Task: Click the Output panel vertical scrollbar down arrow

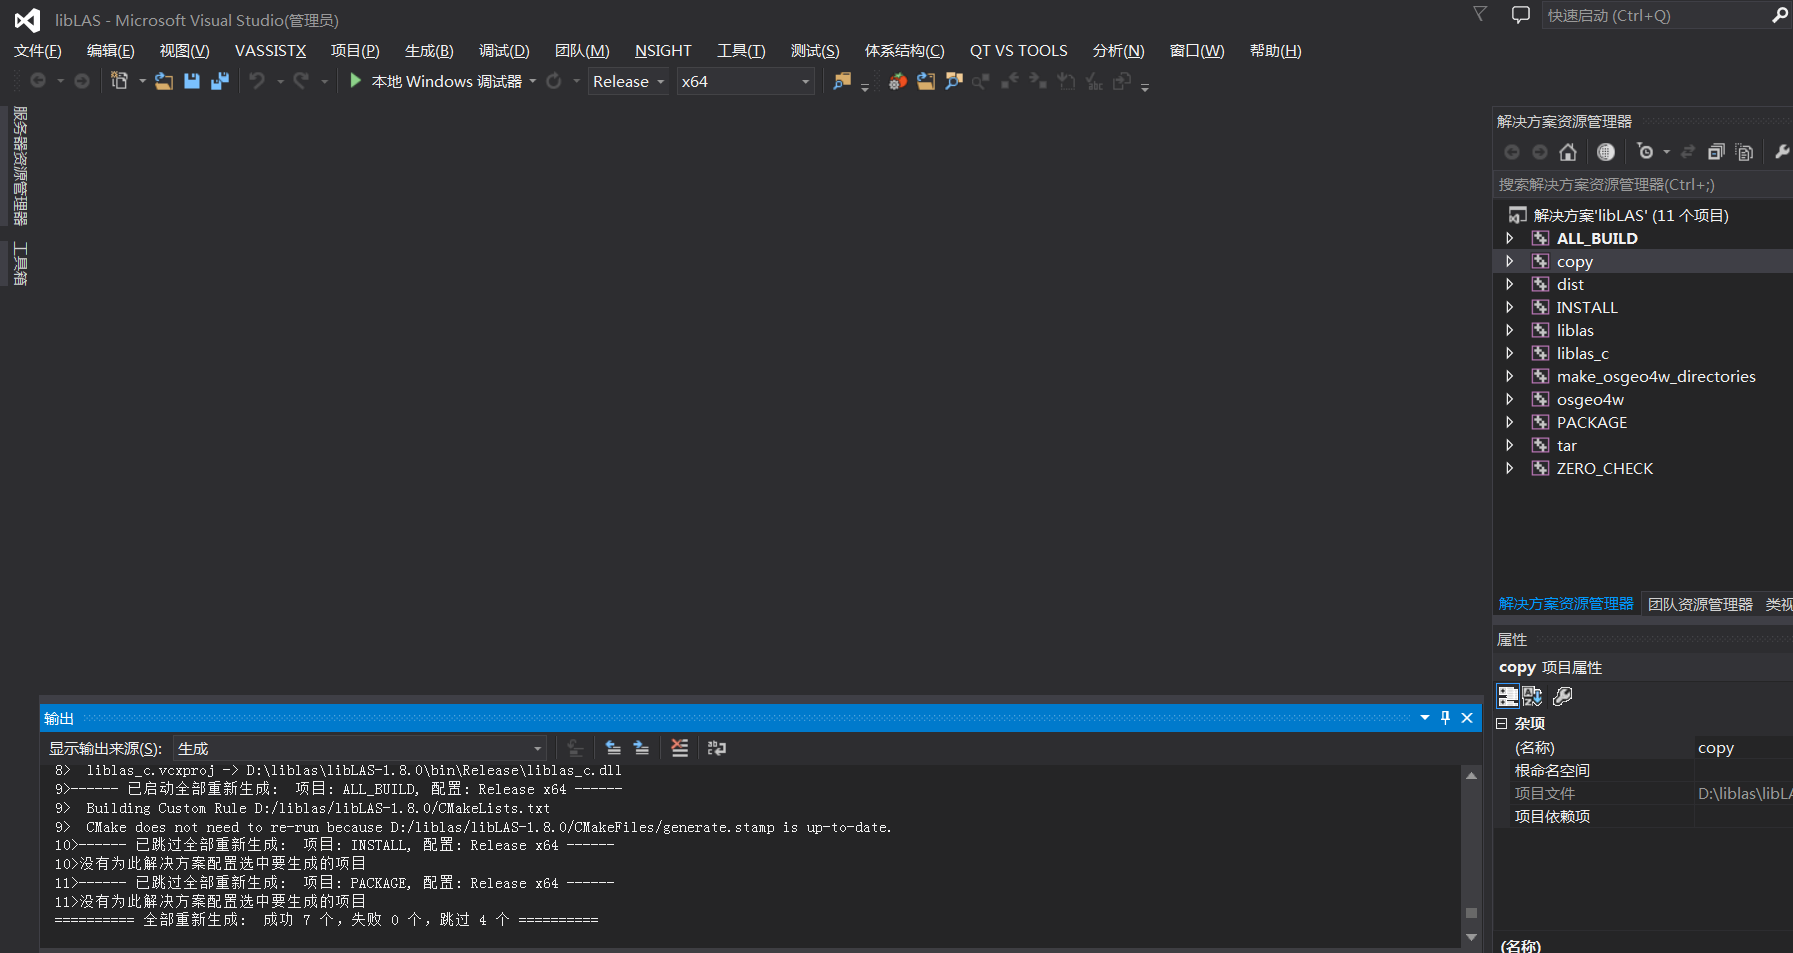Action: click(1471, 937)
